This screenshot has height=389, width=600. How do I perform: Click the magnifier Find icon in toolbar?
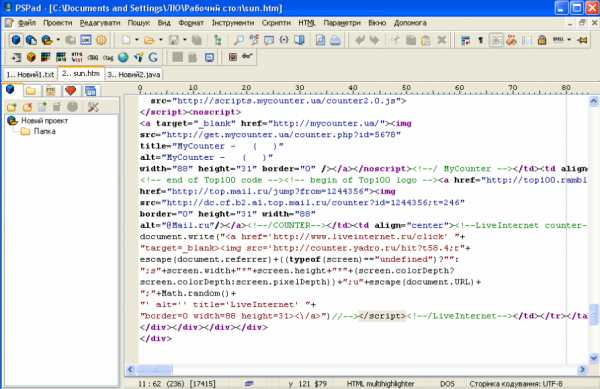[239, 40]
